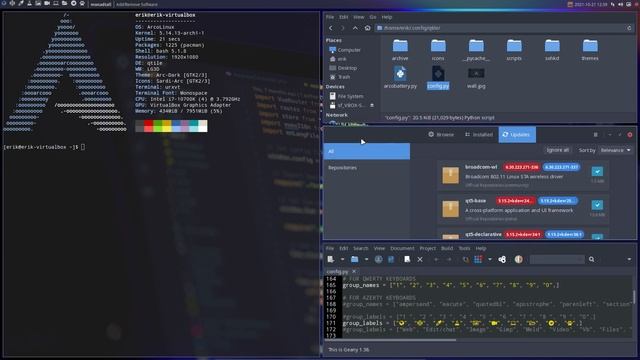Open the Build options dropdown arrow in Geany

pyautogui.click(x=490, y=259)
